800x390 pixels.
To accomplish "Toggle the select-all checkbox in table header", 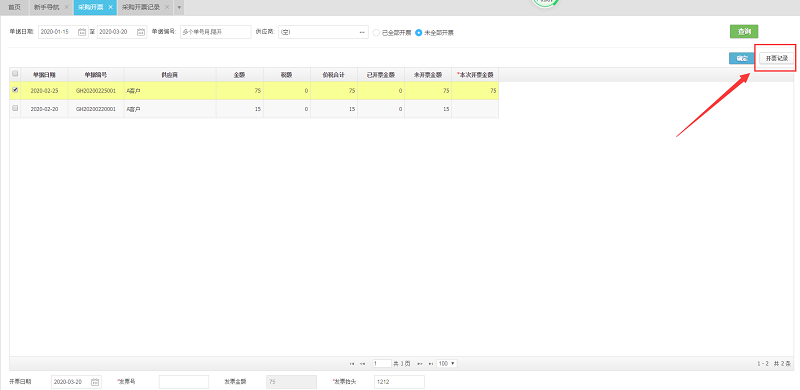I will [15, 74].
